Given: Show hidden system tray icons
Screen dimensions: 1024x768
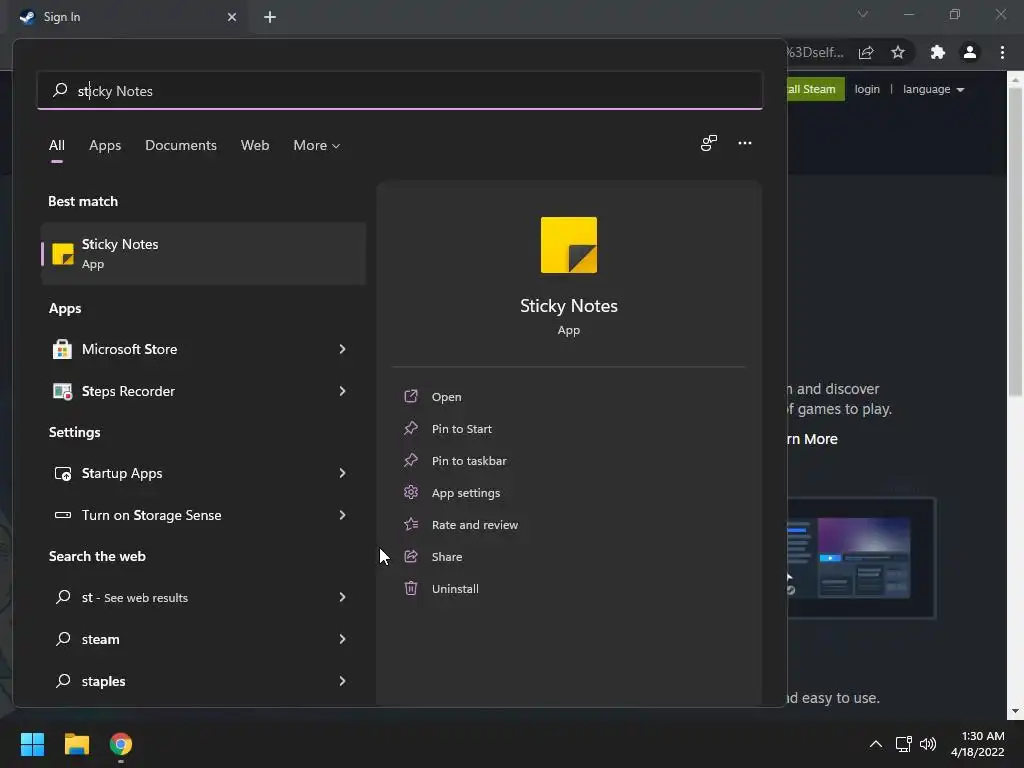Looking at the screenshot, I should (876, 744).
